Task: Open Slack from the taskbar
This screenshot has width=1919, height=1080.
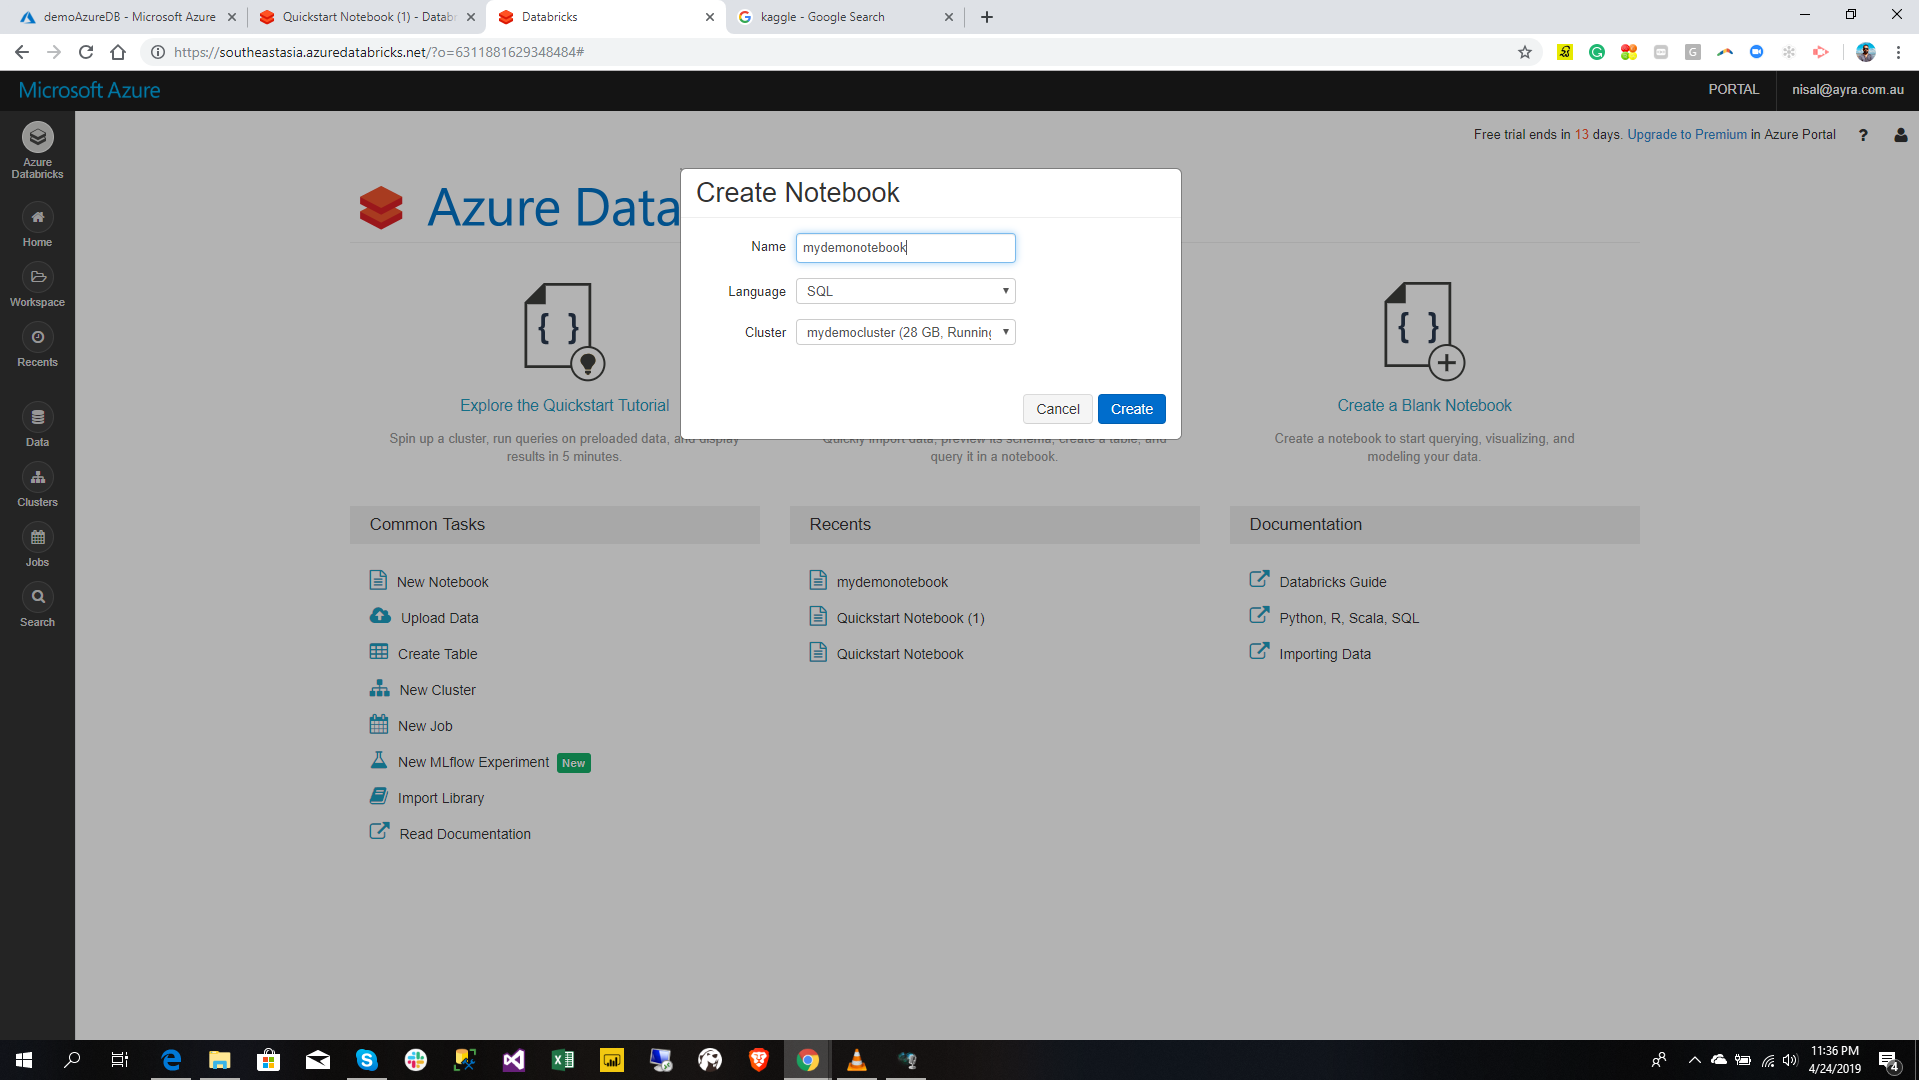Action: pyautogui.click(x=416, y=1060)
